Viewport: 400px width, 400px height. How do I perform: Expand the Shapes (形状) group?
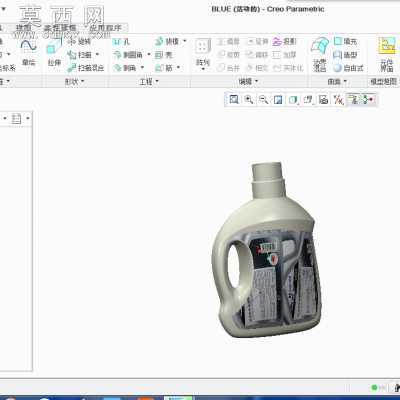75,81
